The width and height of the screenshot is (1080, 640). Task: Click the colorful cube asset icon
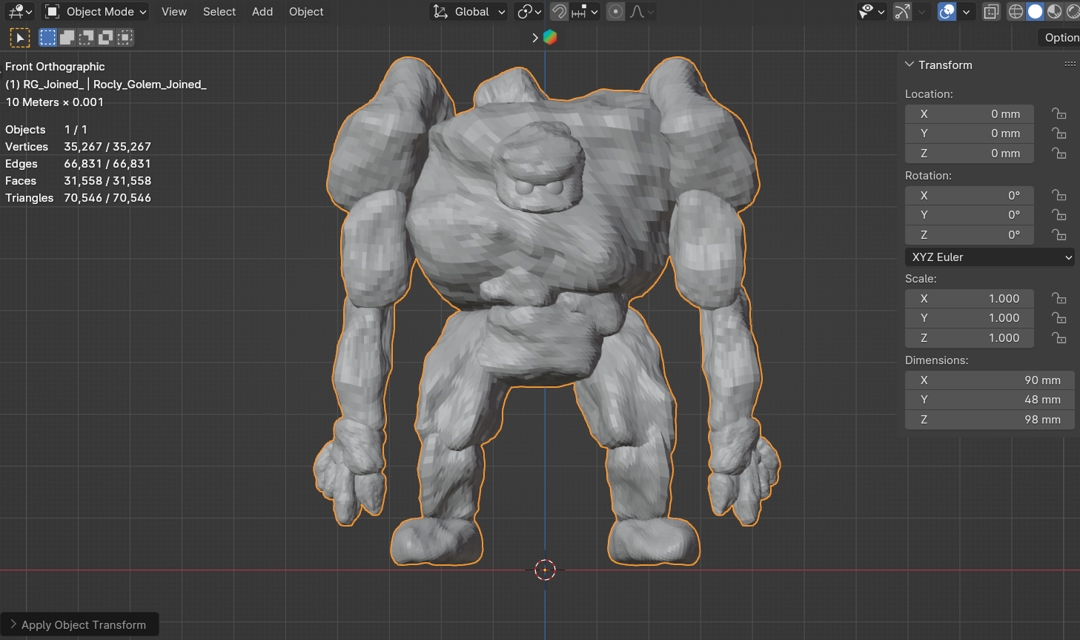click(550, 38)
